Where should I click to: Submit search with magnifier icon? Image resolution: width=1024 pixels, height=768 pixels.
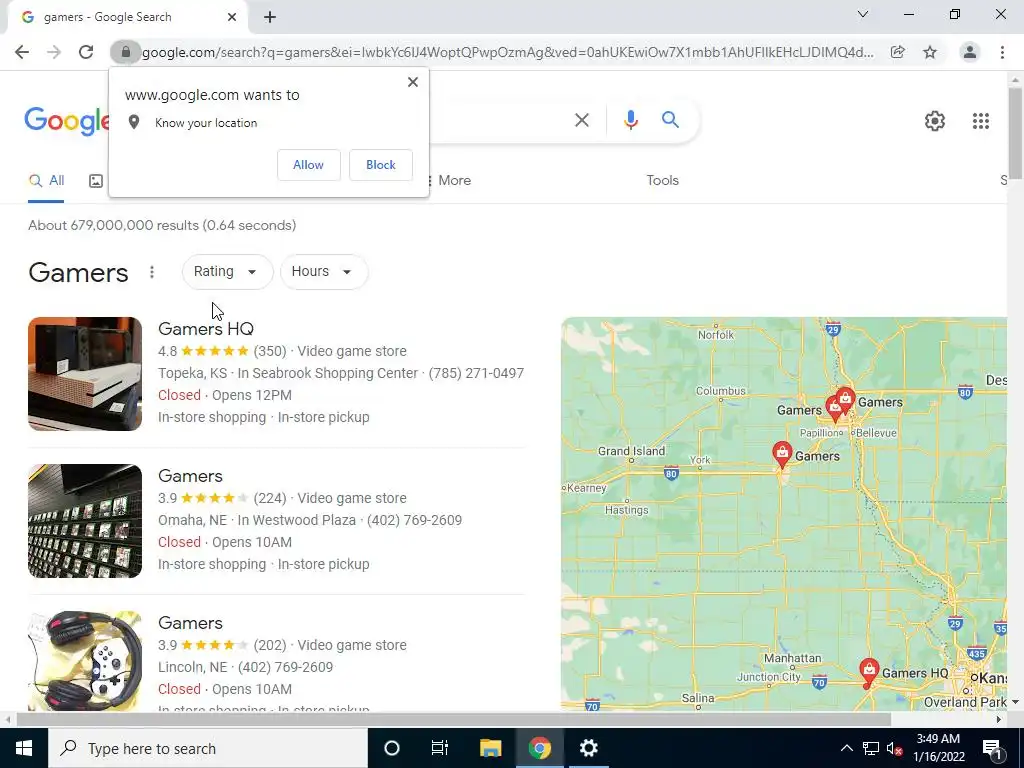tap(670, 120)
